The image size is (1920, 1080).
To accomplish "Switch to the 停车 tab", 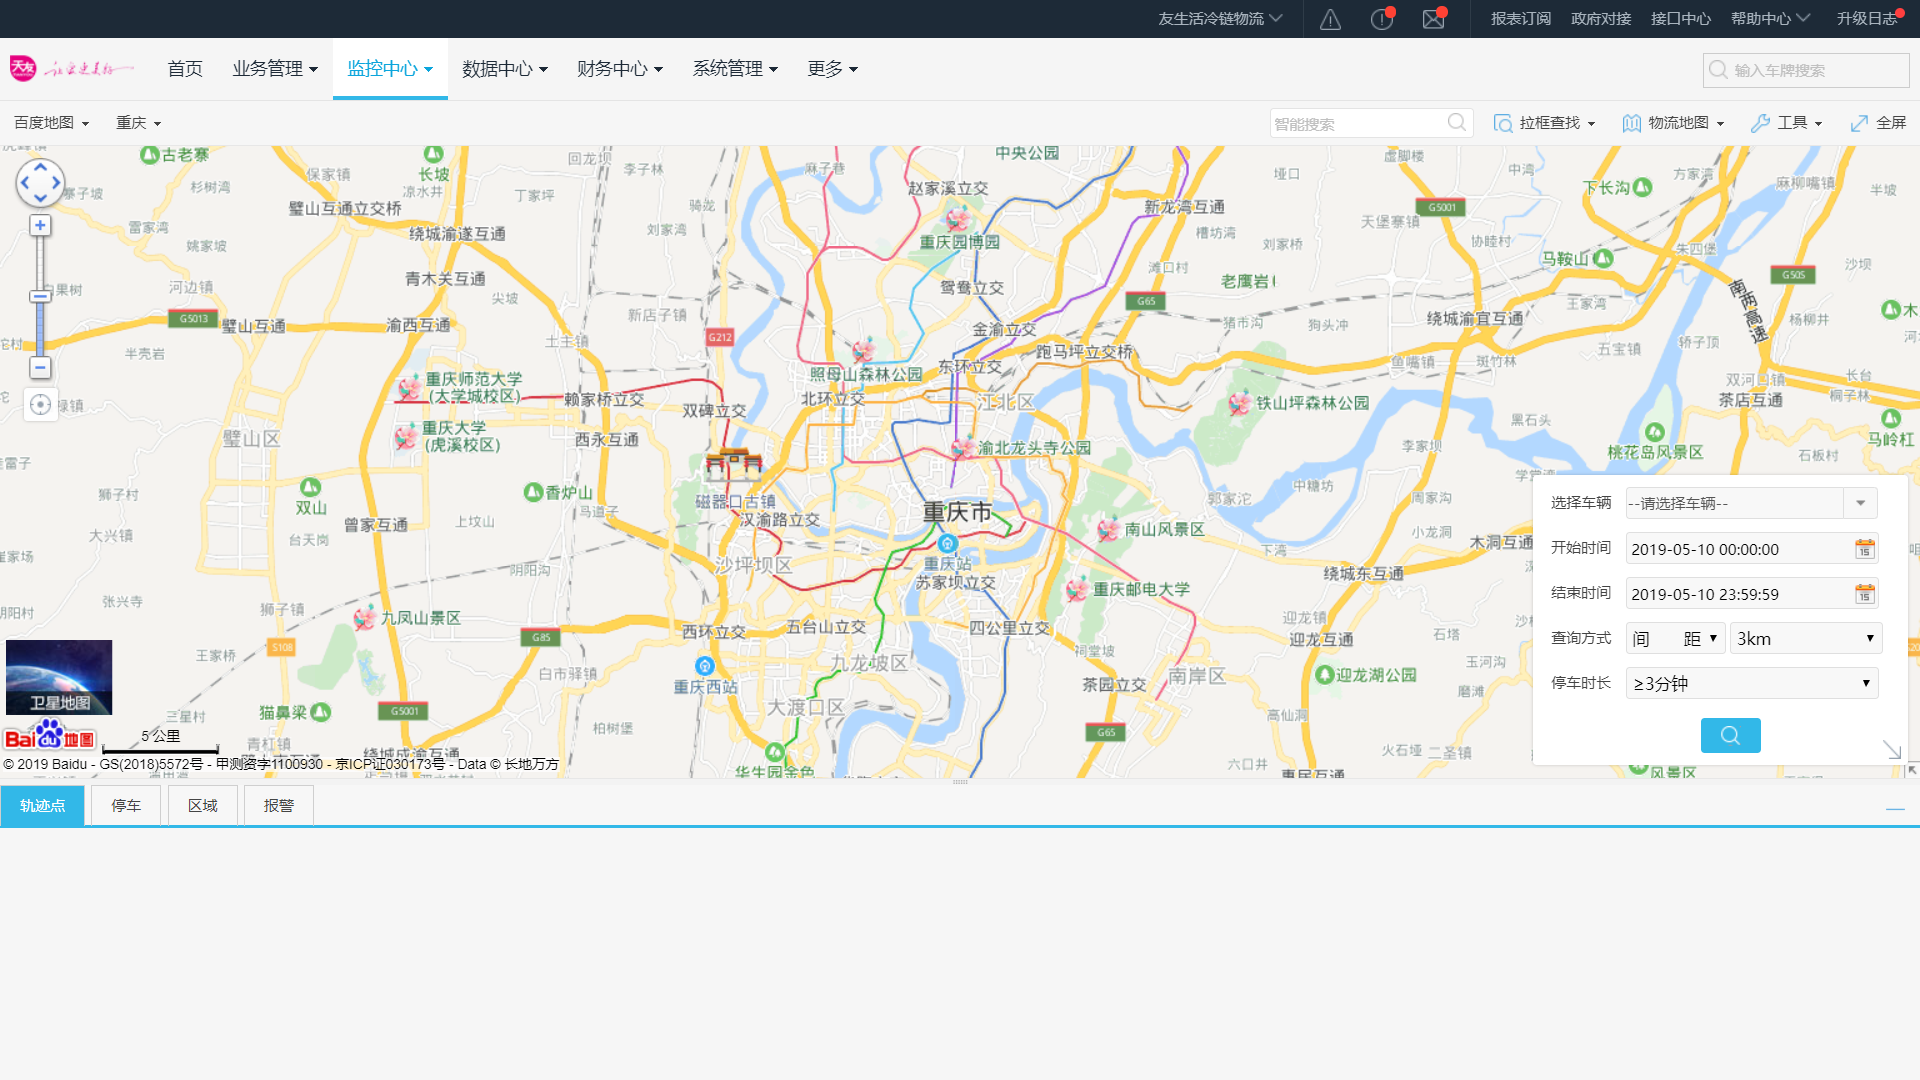I will 126,805.
